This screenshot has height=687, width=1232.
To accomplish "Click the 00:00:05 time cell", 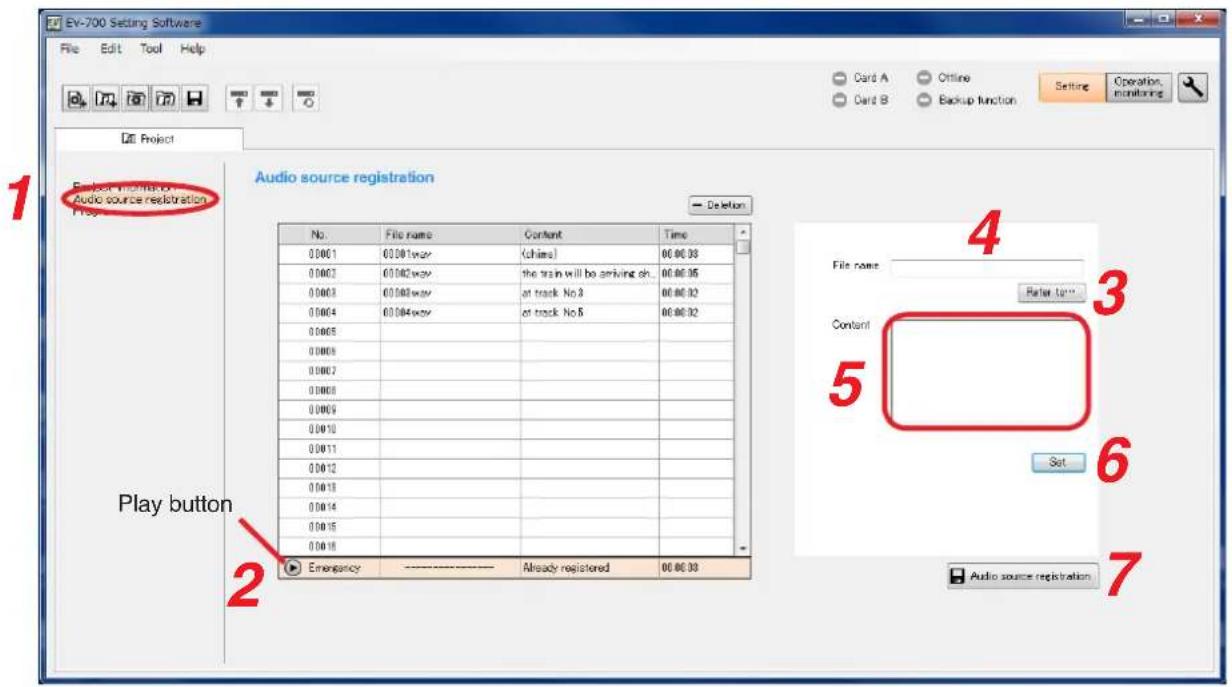I will (697, 273).
